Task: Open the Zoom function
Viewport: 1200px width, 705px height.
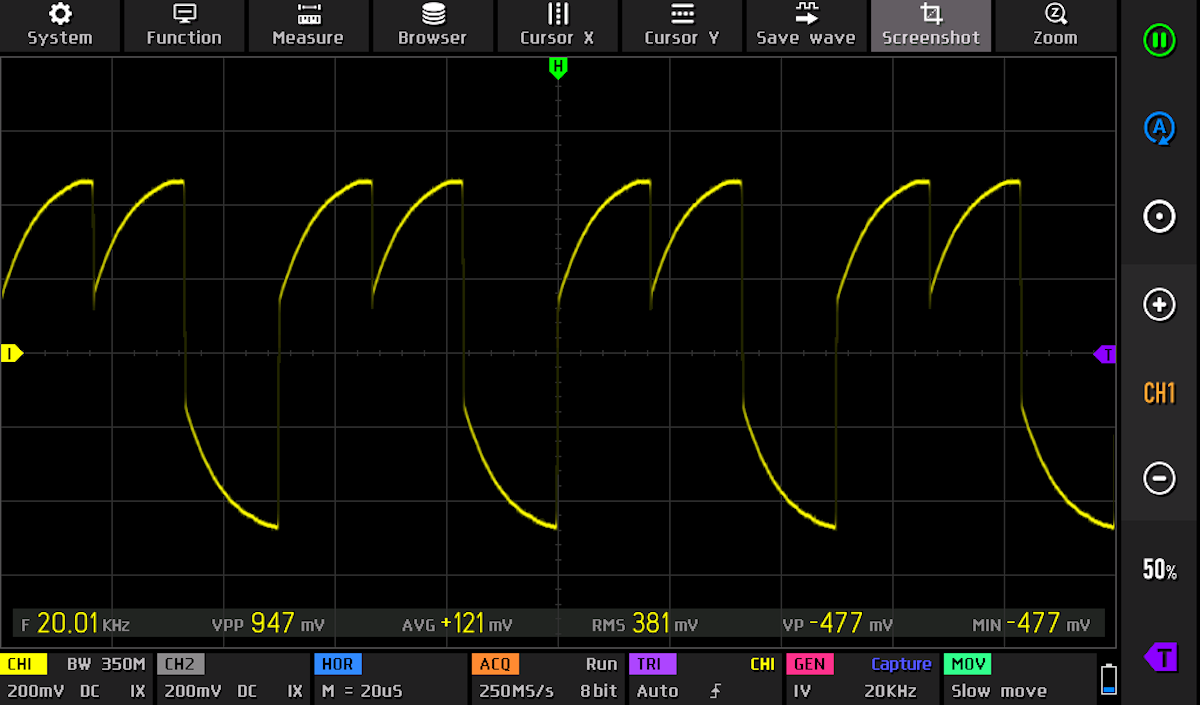Action: 1055,25
